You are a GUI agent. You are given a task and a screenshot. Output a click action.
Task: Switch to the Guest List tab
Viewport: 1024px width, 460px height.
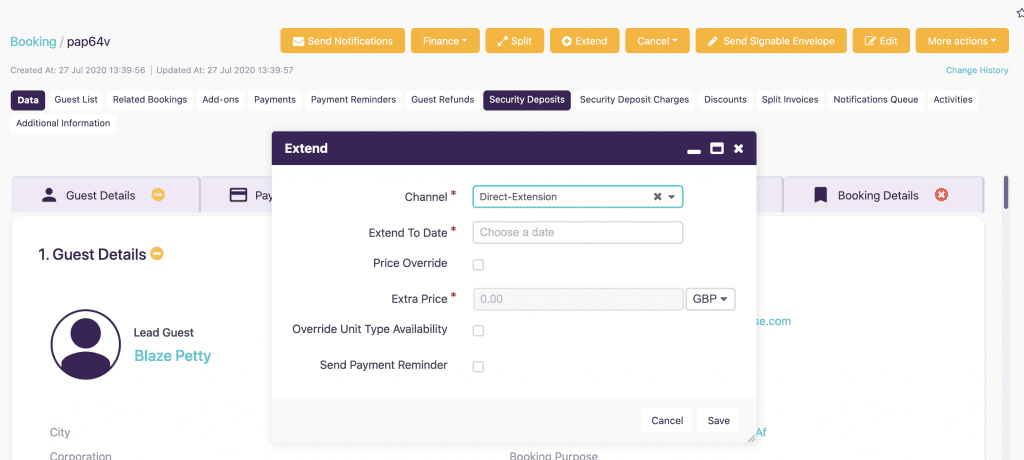click(x=76, y=100)
